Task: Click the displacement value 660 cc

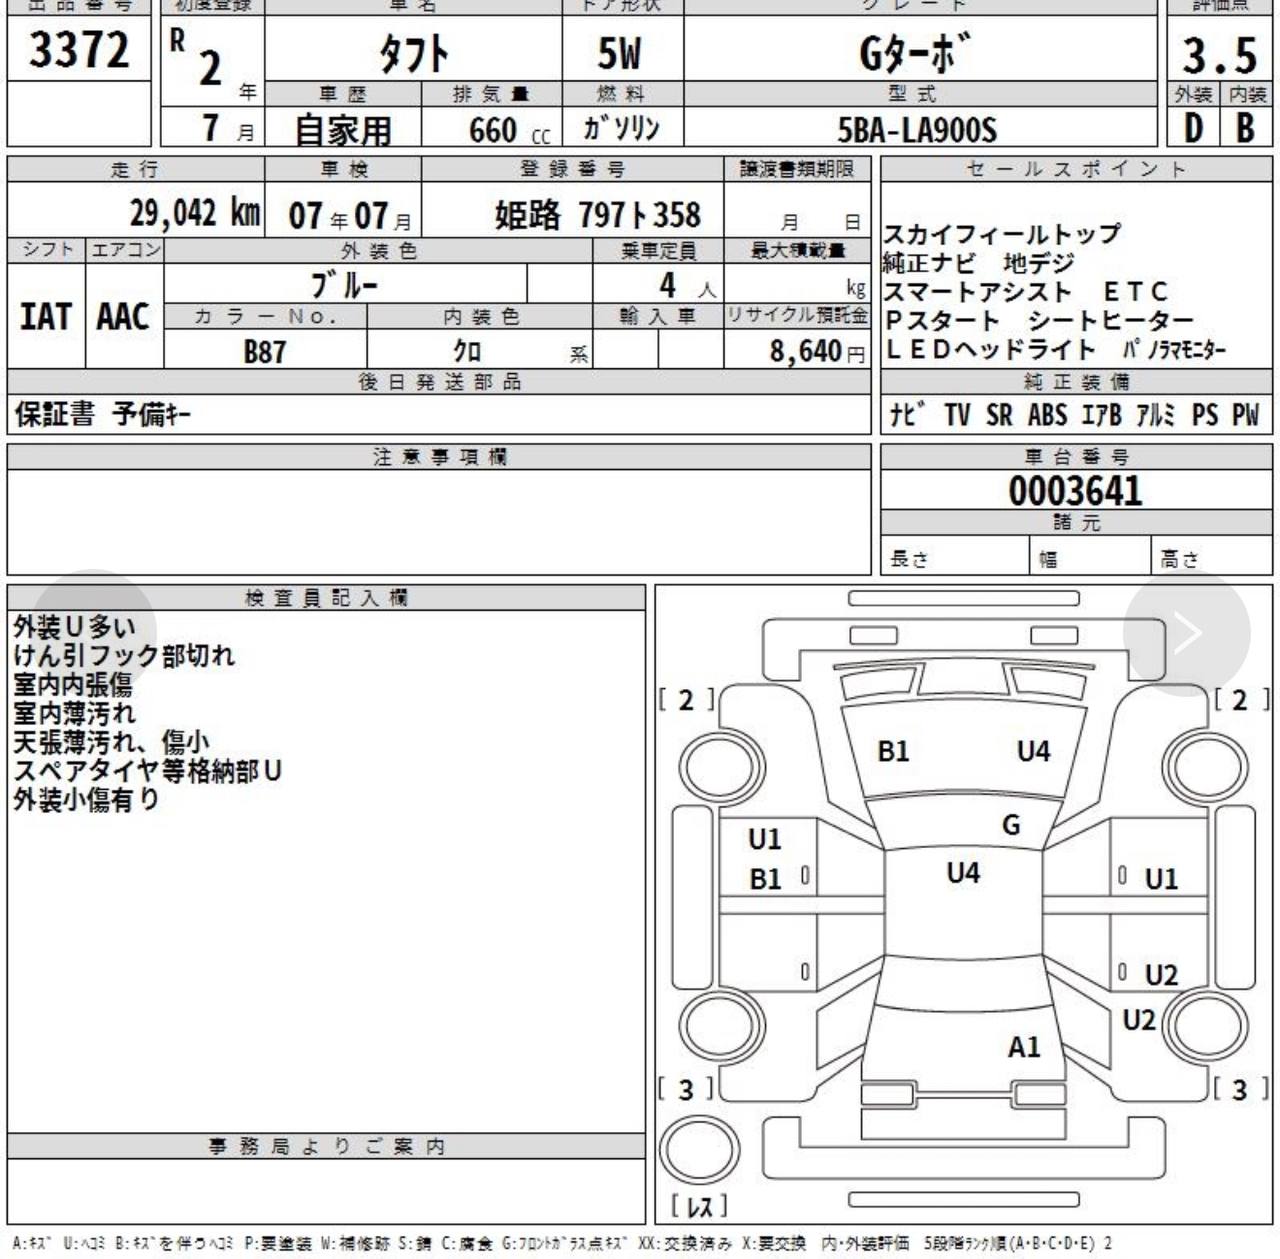Action: point(510,130)
